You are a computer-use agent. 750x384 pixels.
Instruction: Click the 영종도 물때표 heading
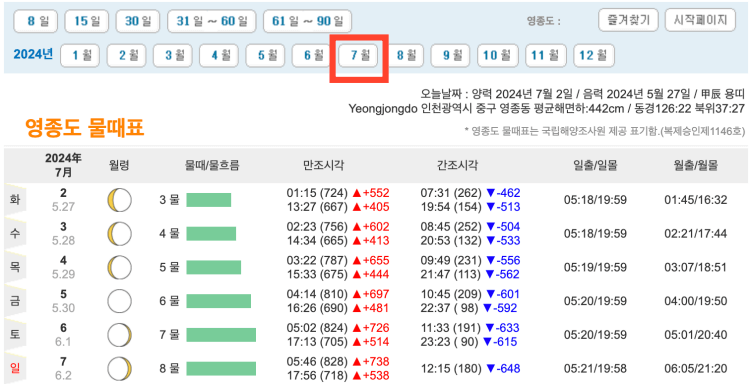point(85,128)
